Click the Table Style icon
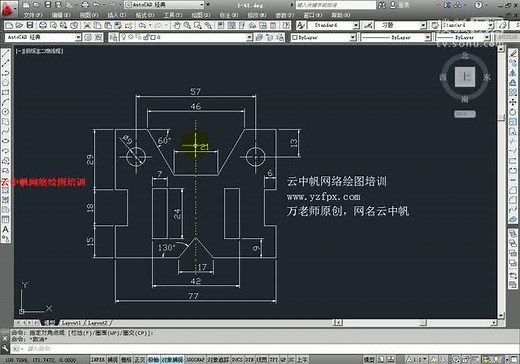Viewport: 520px width, 364px height. click(435, 25)
